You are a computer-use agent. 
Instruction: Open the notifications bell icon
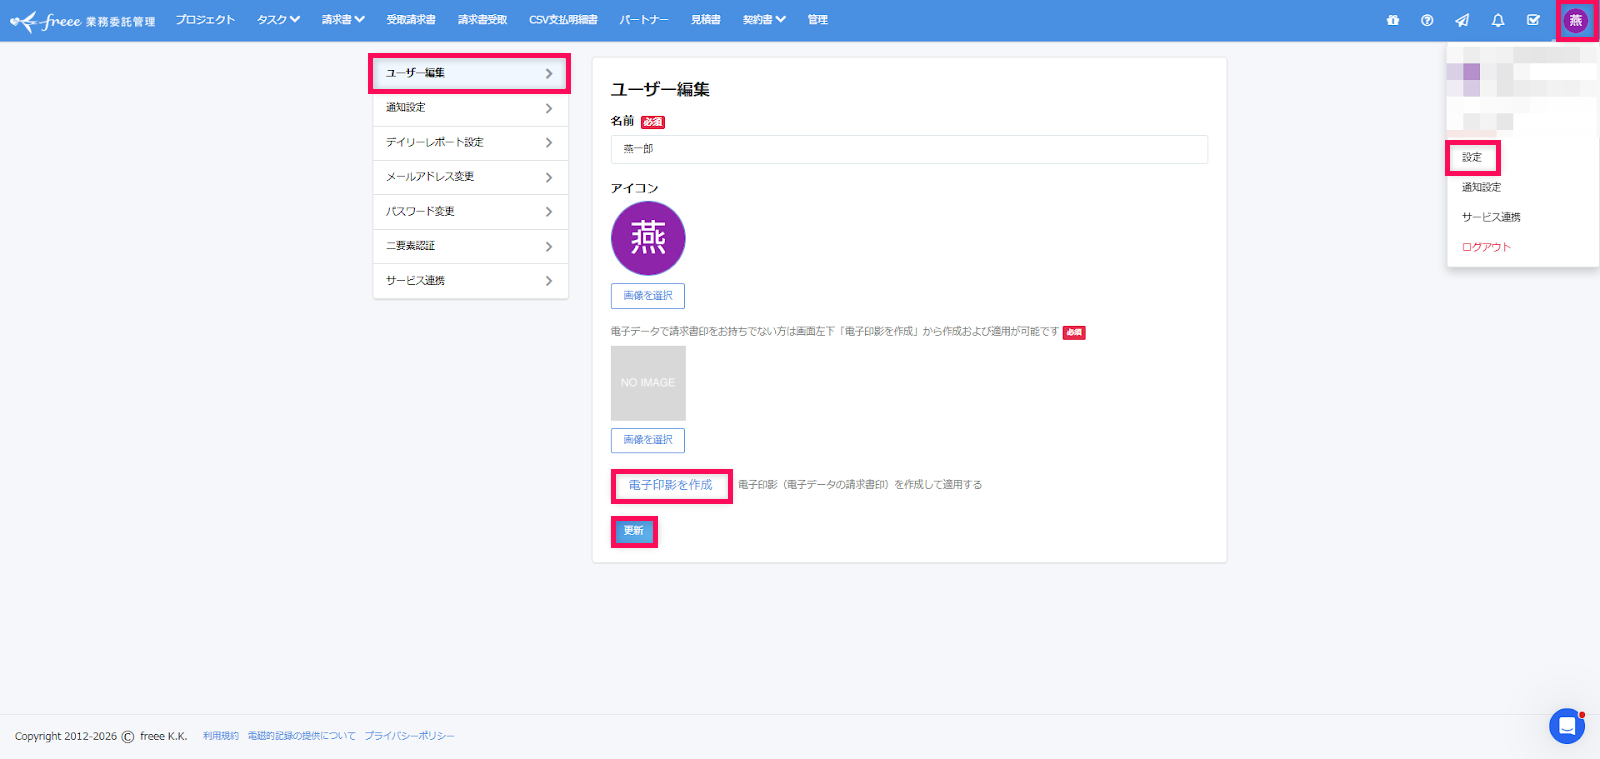pyautogui.click(x=1498, y=20)
